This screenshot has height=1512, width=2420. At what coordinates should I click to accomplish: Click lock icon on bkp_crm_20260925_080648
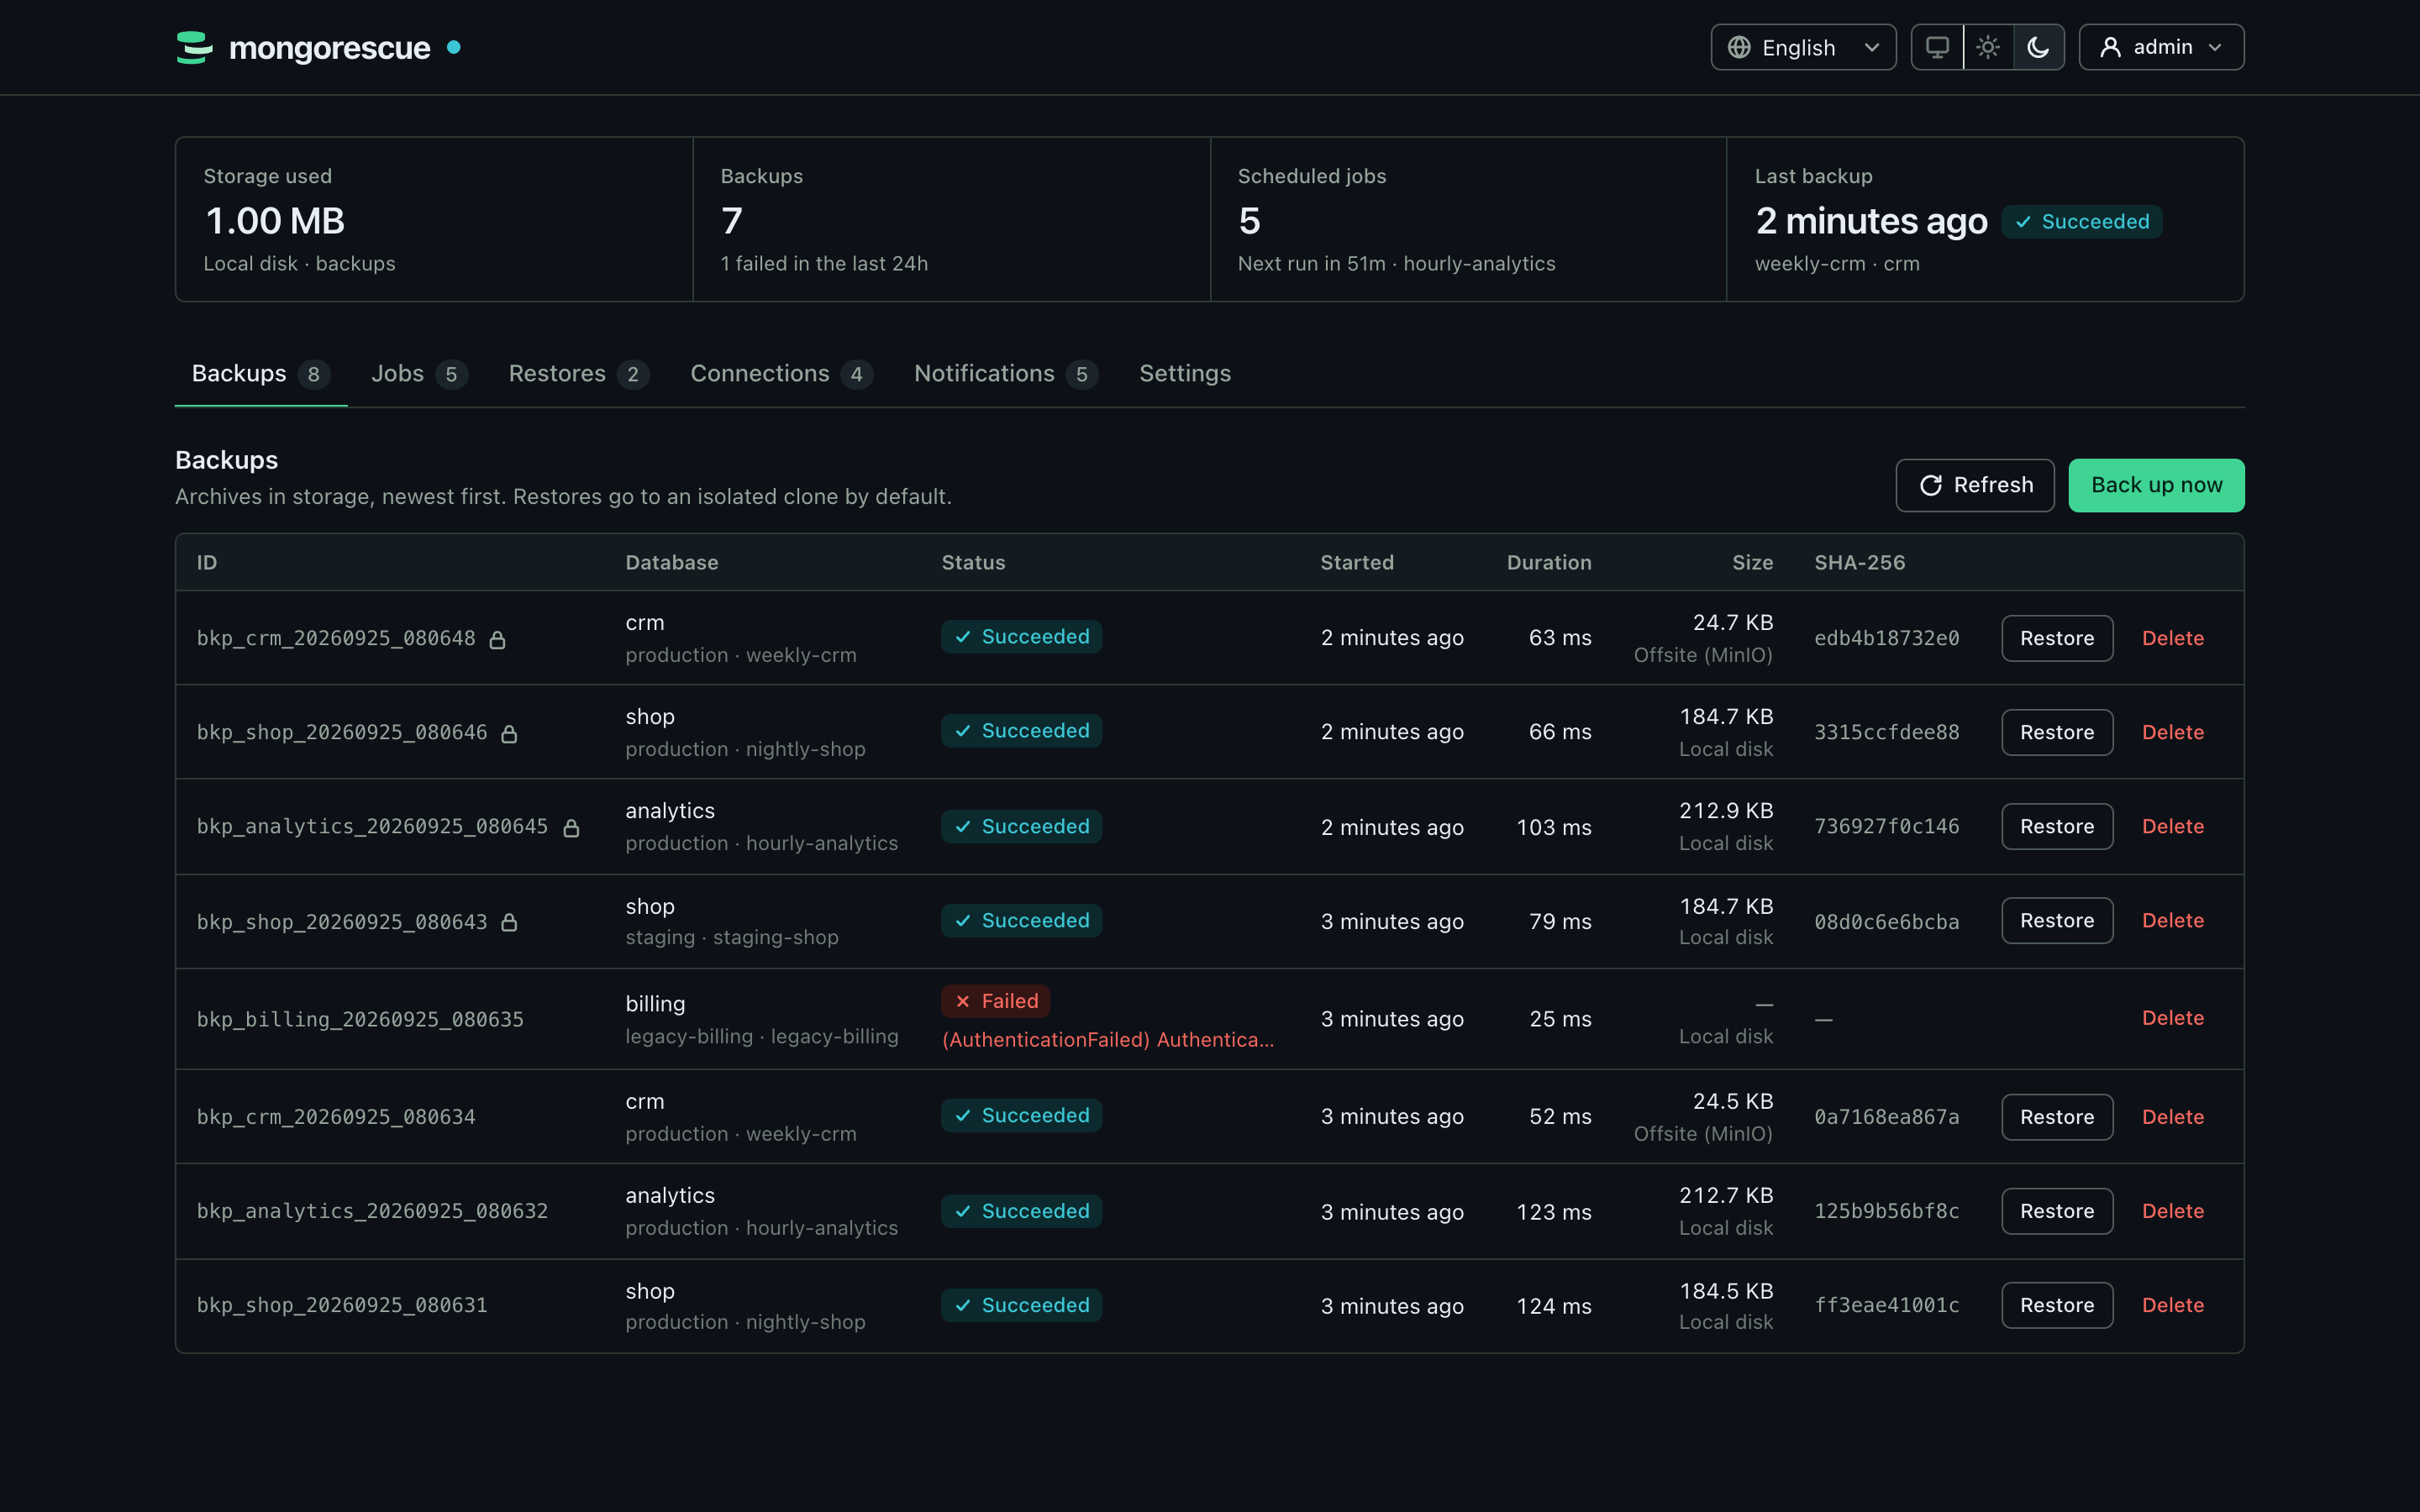click(497, 640)
